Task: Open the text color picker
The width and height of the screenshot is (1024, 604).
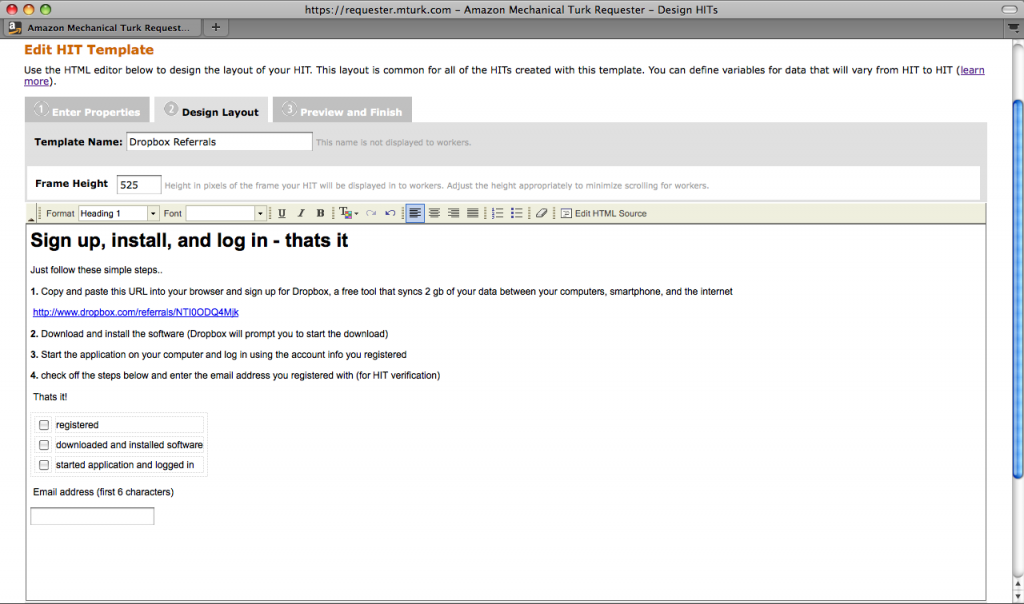Action: point(347,214)
